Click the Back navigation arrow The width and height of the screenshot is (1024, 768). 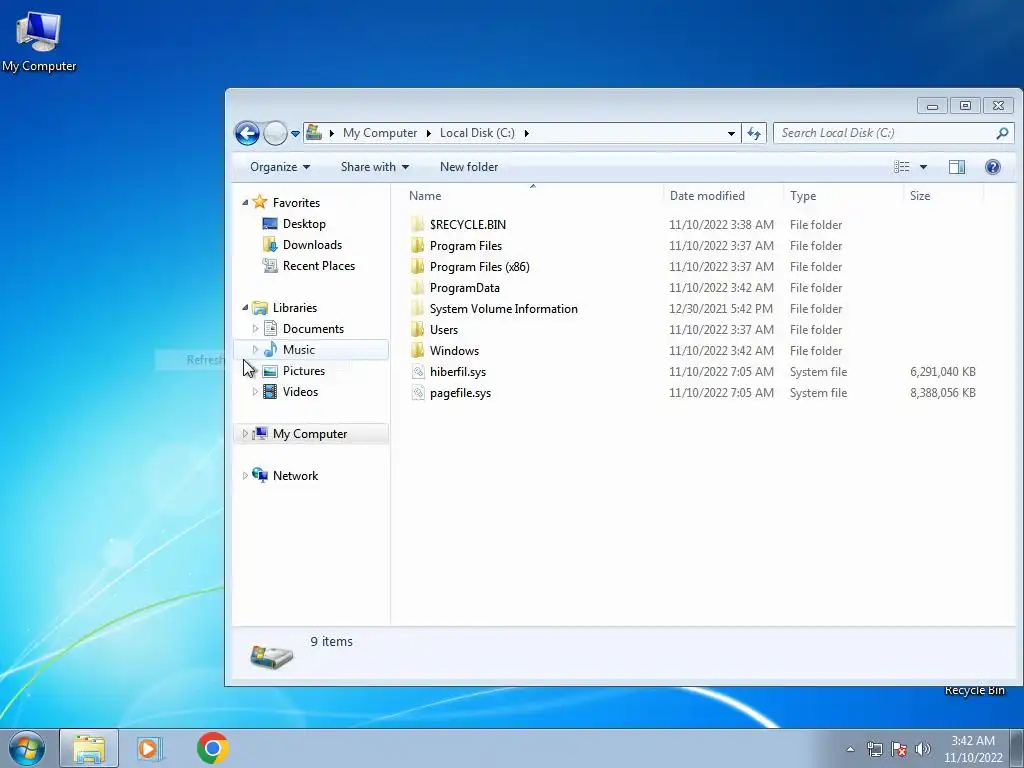(x=248, y=133)
